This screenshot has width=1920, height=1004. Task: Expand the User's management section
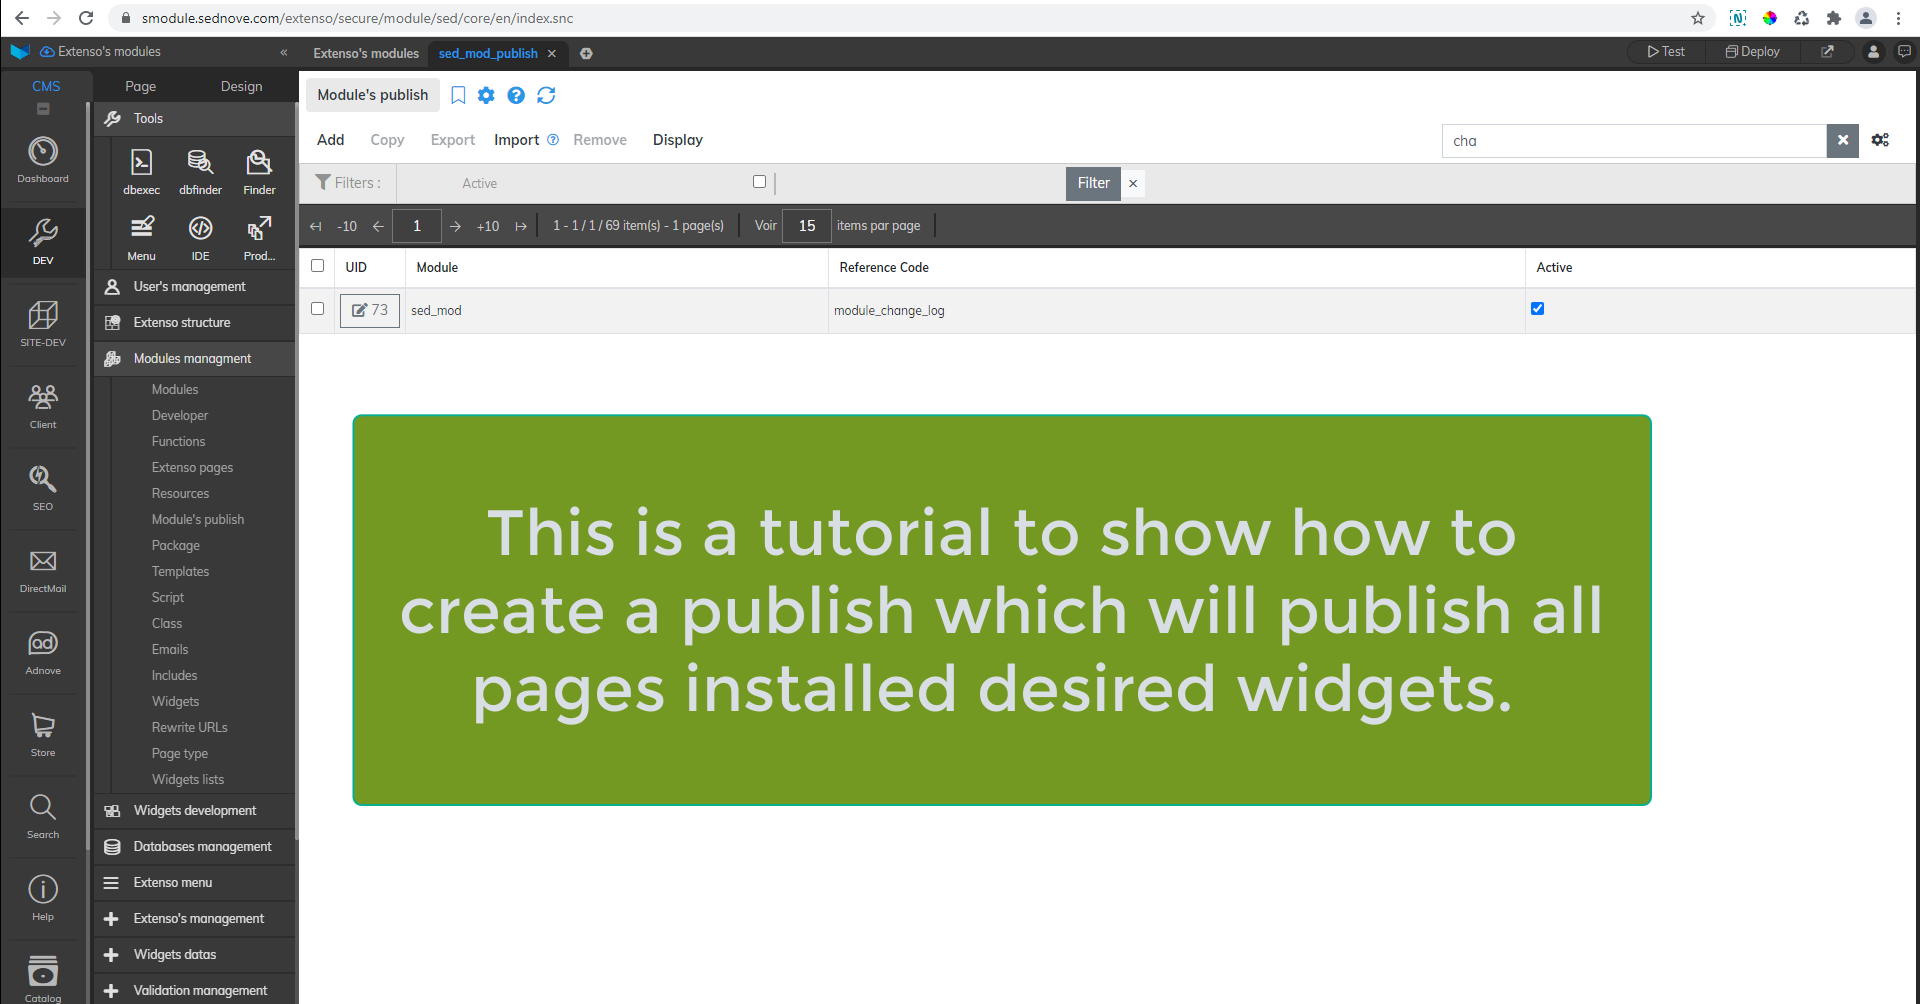[195, 286]
